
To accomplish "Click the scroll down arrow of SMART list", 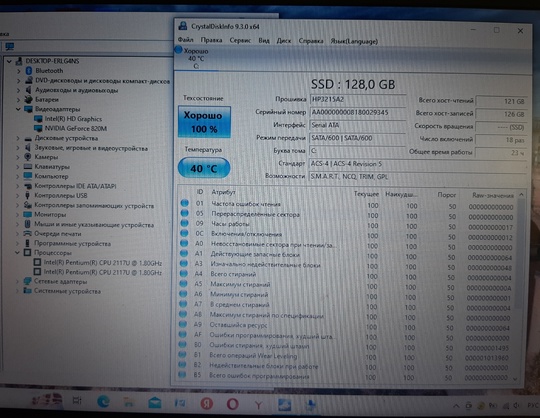I will tap(515, 379).
